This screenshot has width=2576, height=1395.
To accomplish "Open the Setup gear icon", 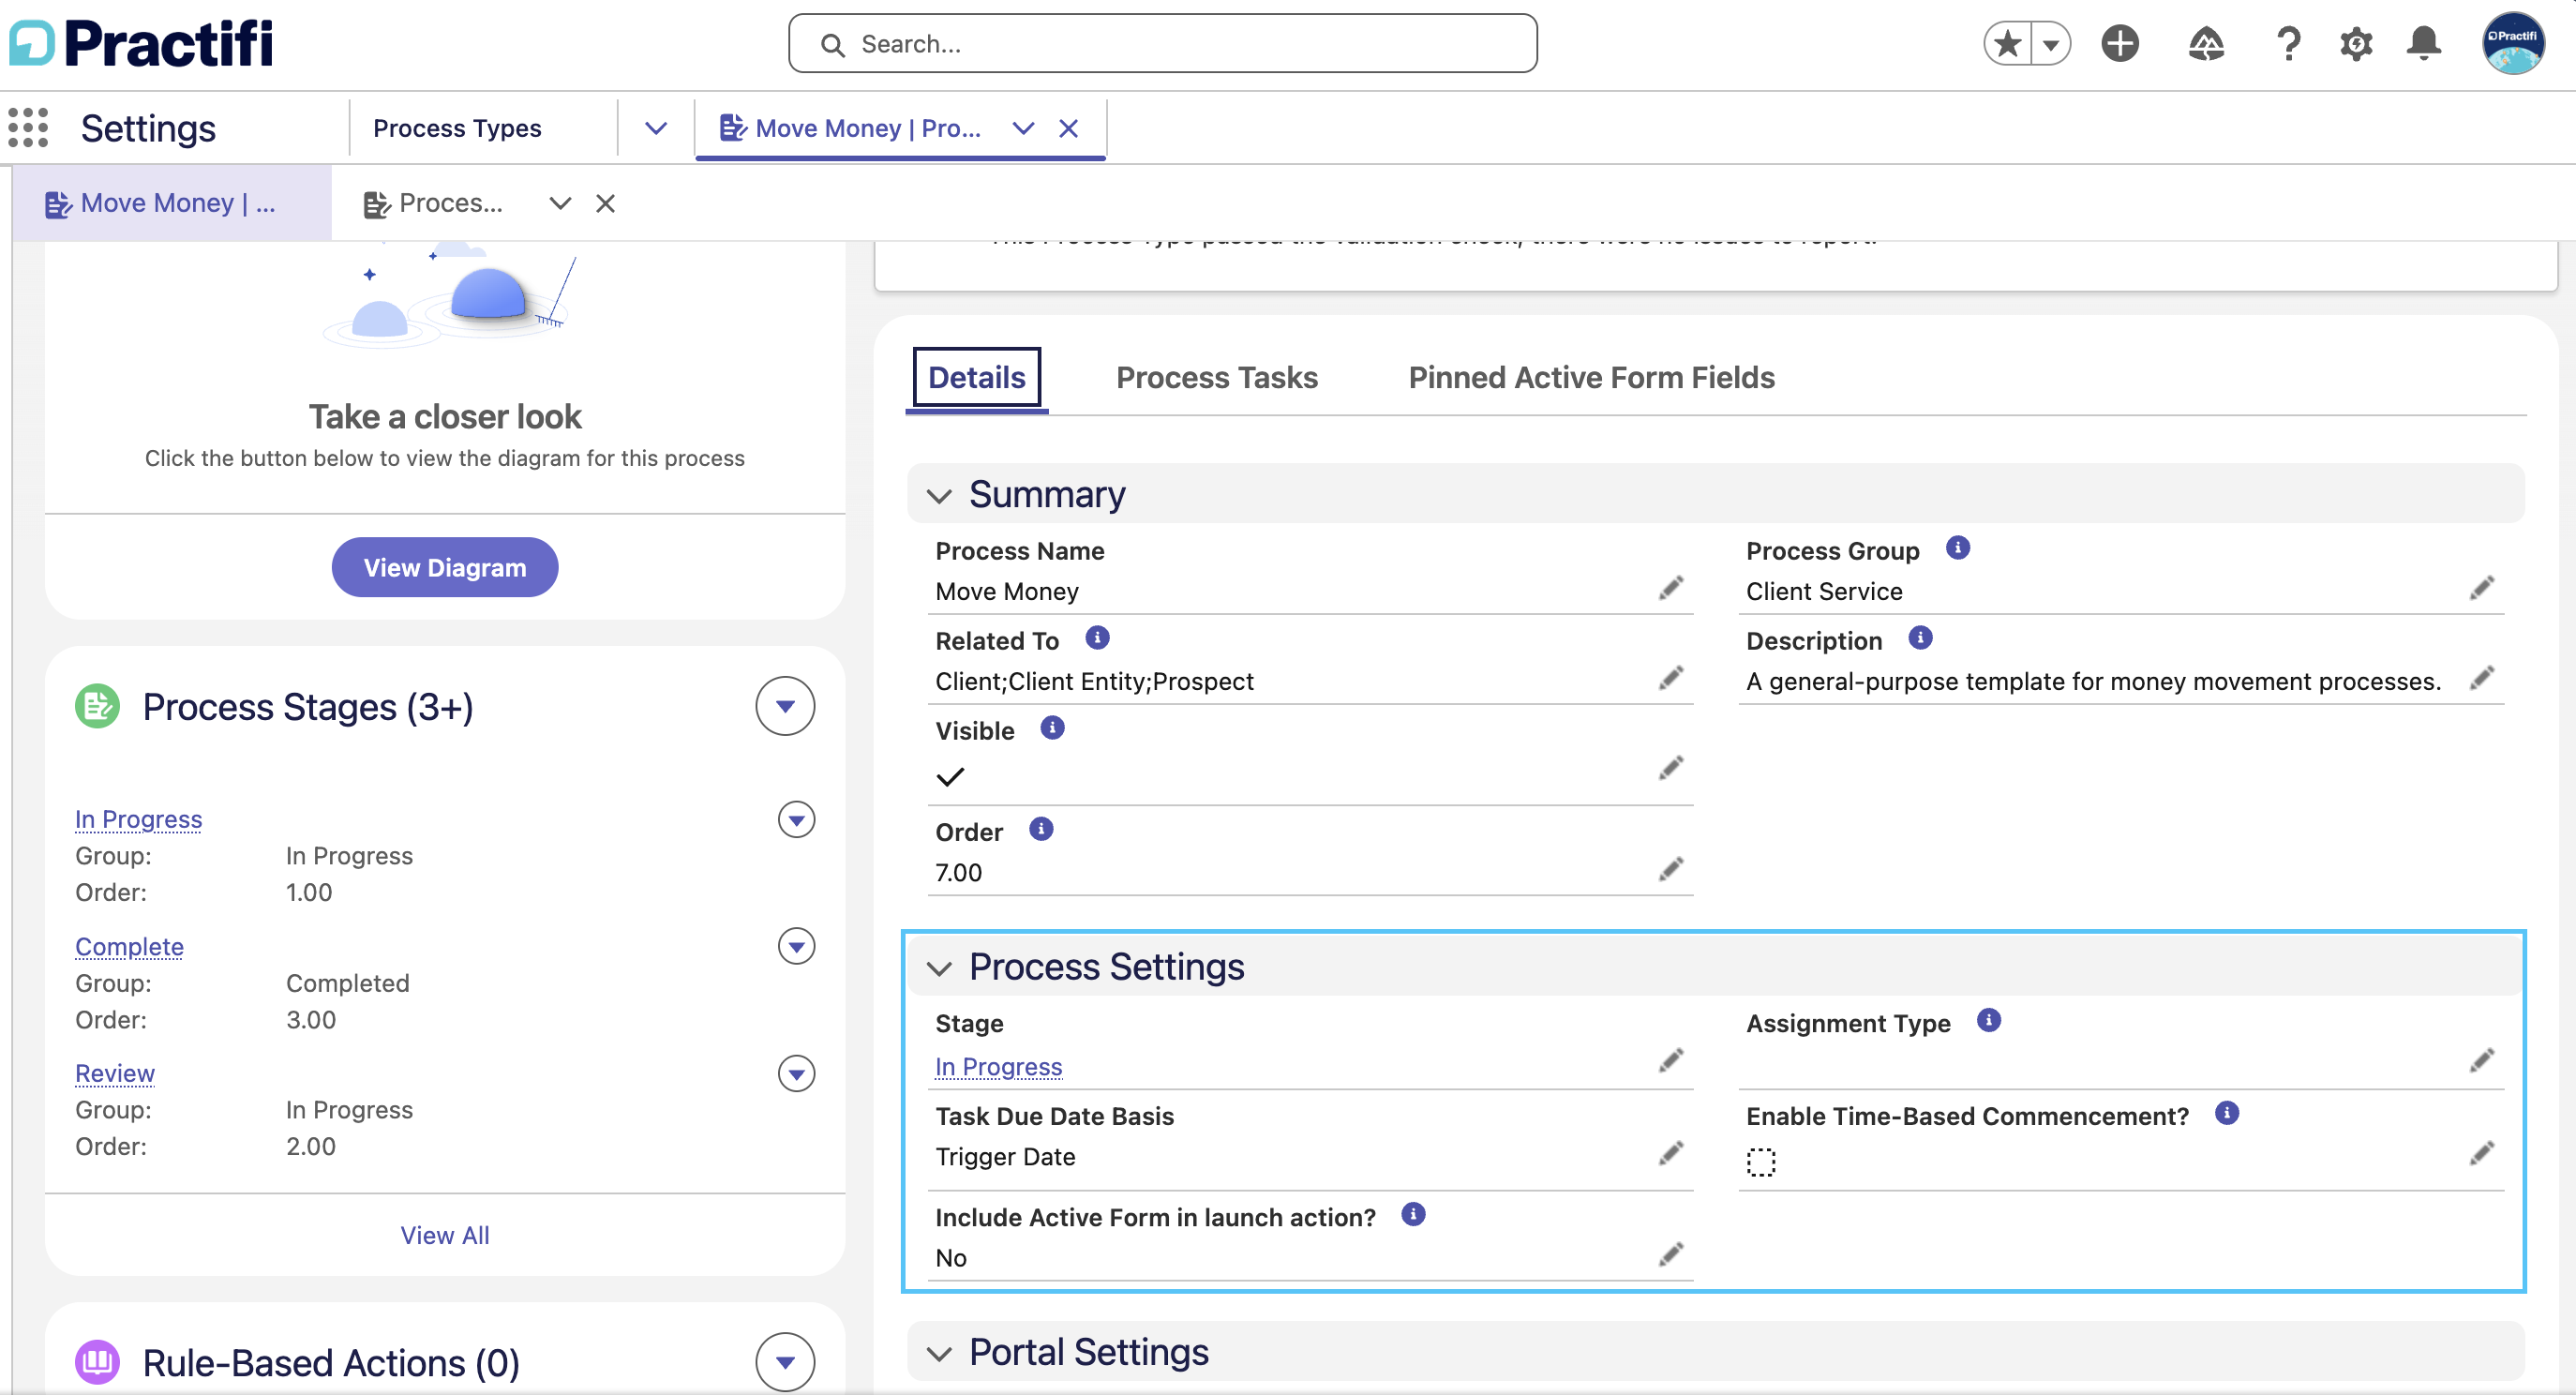I will (2356, 44).
